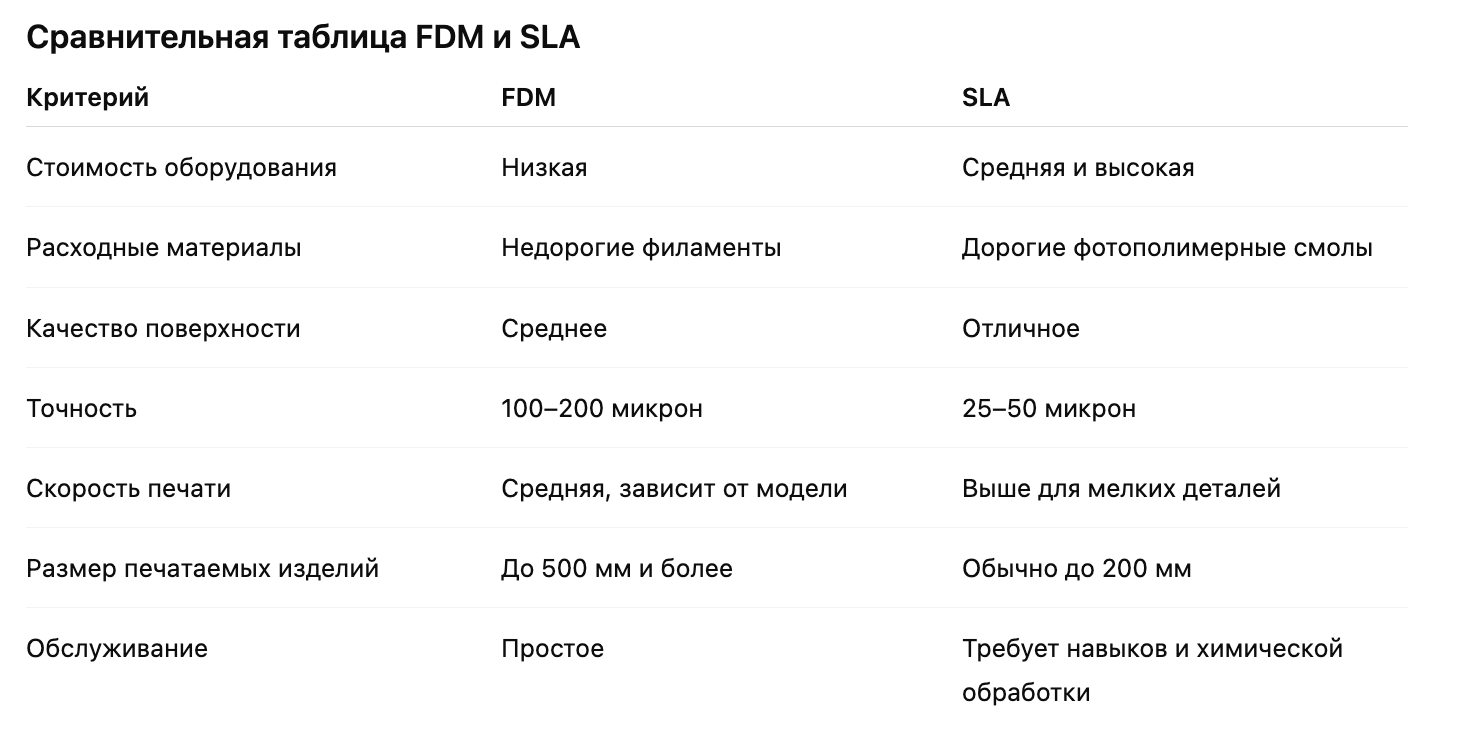Click the heading 'Сравнительная таблица FDM и SLA'

[302, 38]
